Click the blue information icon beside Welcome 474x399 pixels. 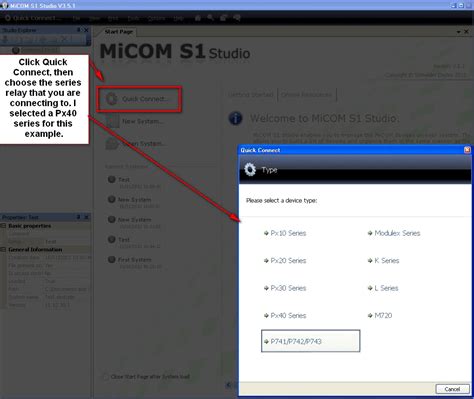click(x=235, y=118)
